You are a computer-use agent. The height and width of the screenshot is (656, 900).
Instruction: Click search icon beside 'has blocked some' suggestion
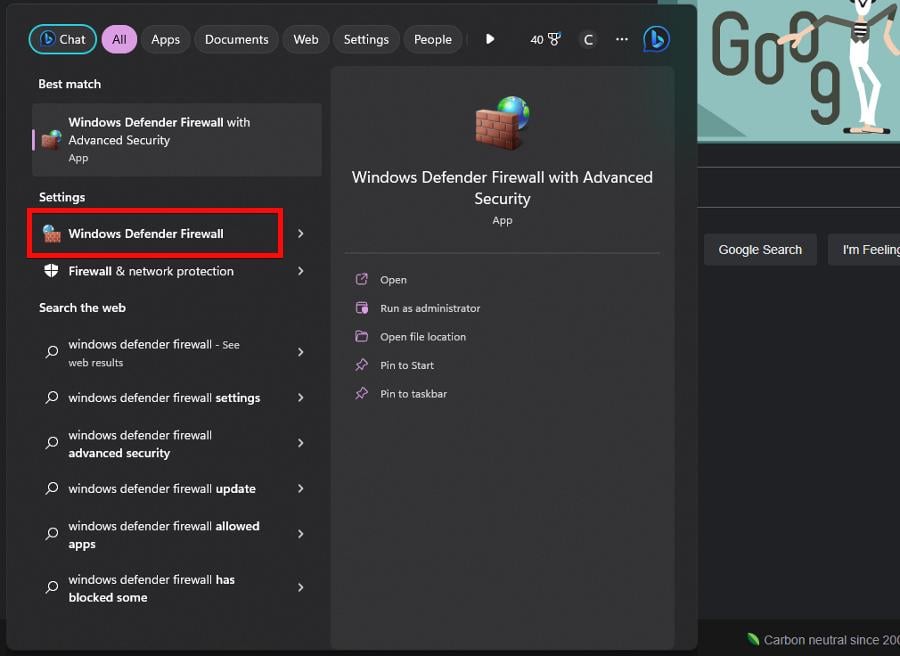tap(52, 587)
